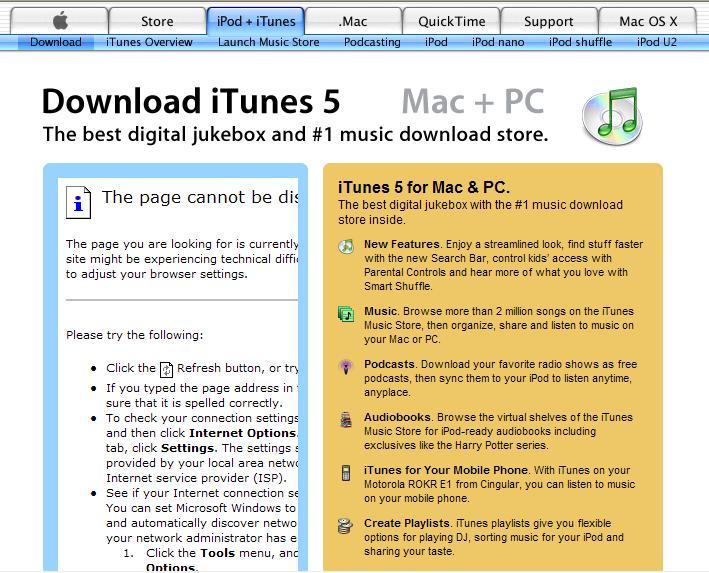Click the Apple logo tab
The width and height of the screenshot is (709, 573).
coord(60,20)
